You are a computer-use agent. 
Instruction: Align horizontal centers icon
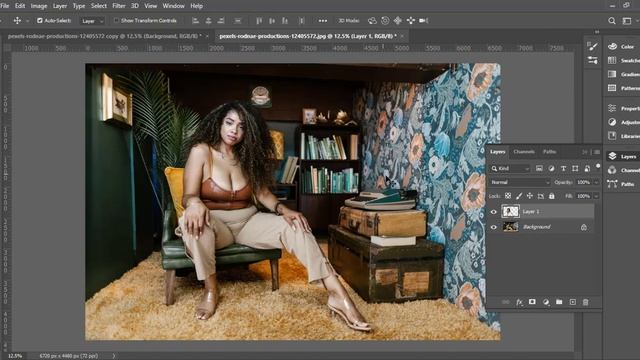(x=208, y=20)
